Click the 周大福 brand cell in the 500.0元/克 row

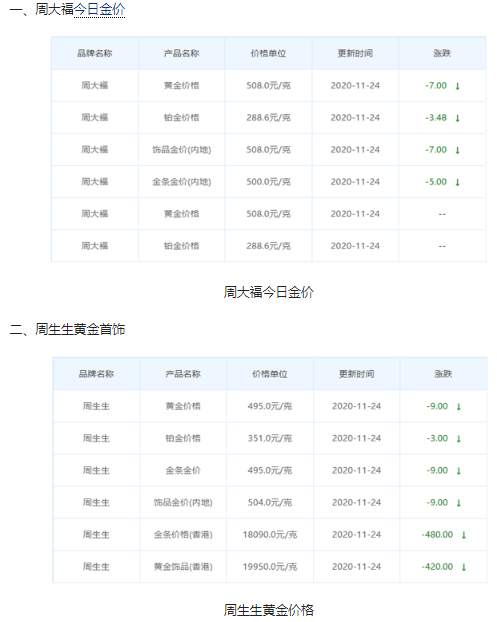pos(95,182)
